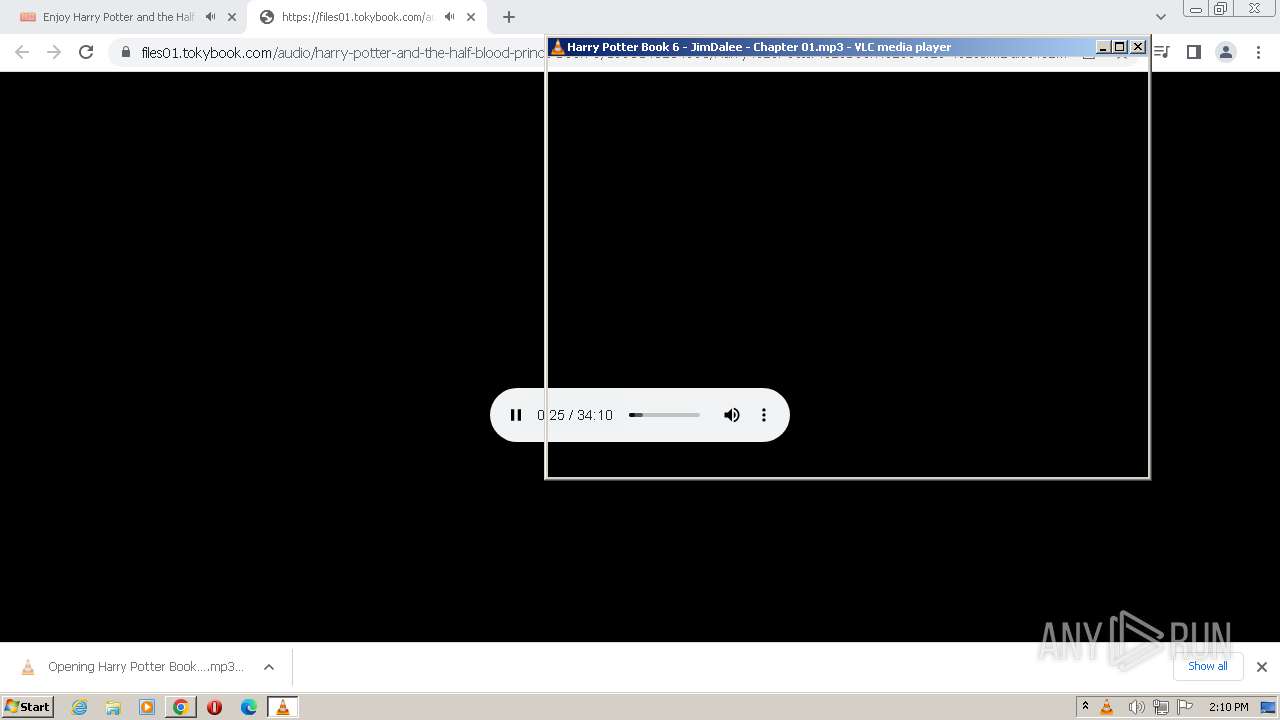The image size is (1280, 720).
Task: Close the Chrome downloads bar
Action: click(1262, 667)
